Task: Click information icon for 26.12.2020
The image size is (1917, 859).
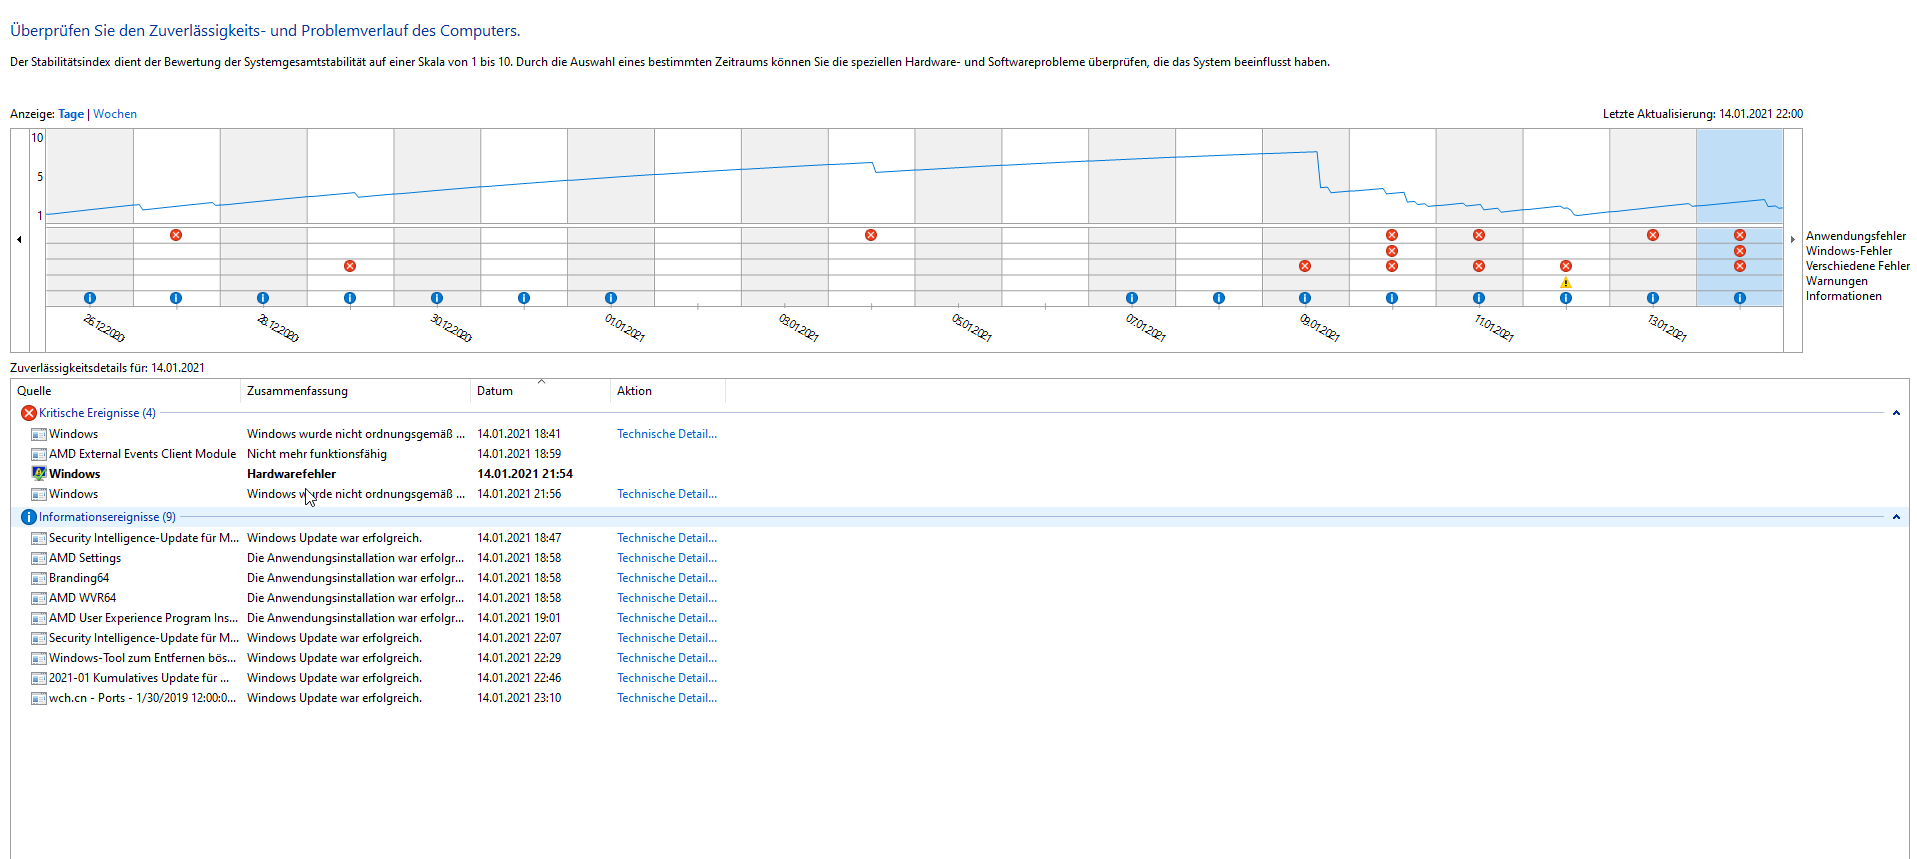Action: (x=90, y=298)
